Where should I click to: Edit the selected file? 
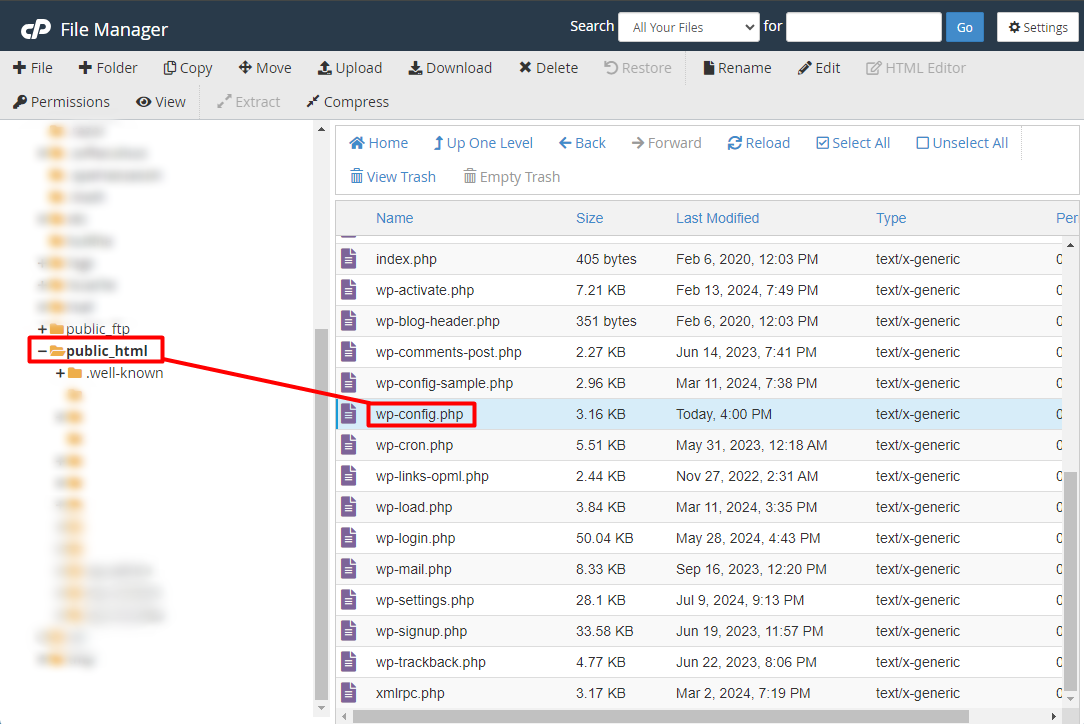click(819, 68)
